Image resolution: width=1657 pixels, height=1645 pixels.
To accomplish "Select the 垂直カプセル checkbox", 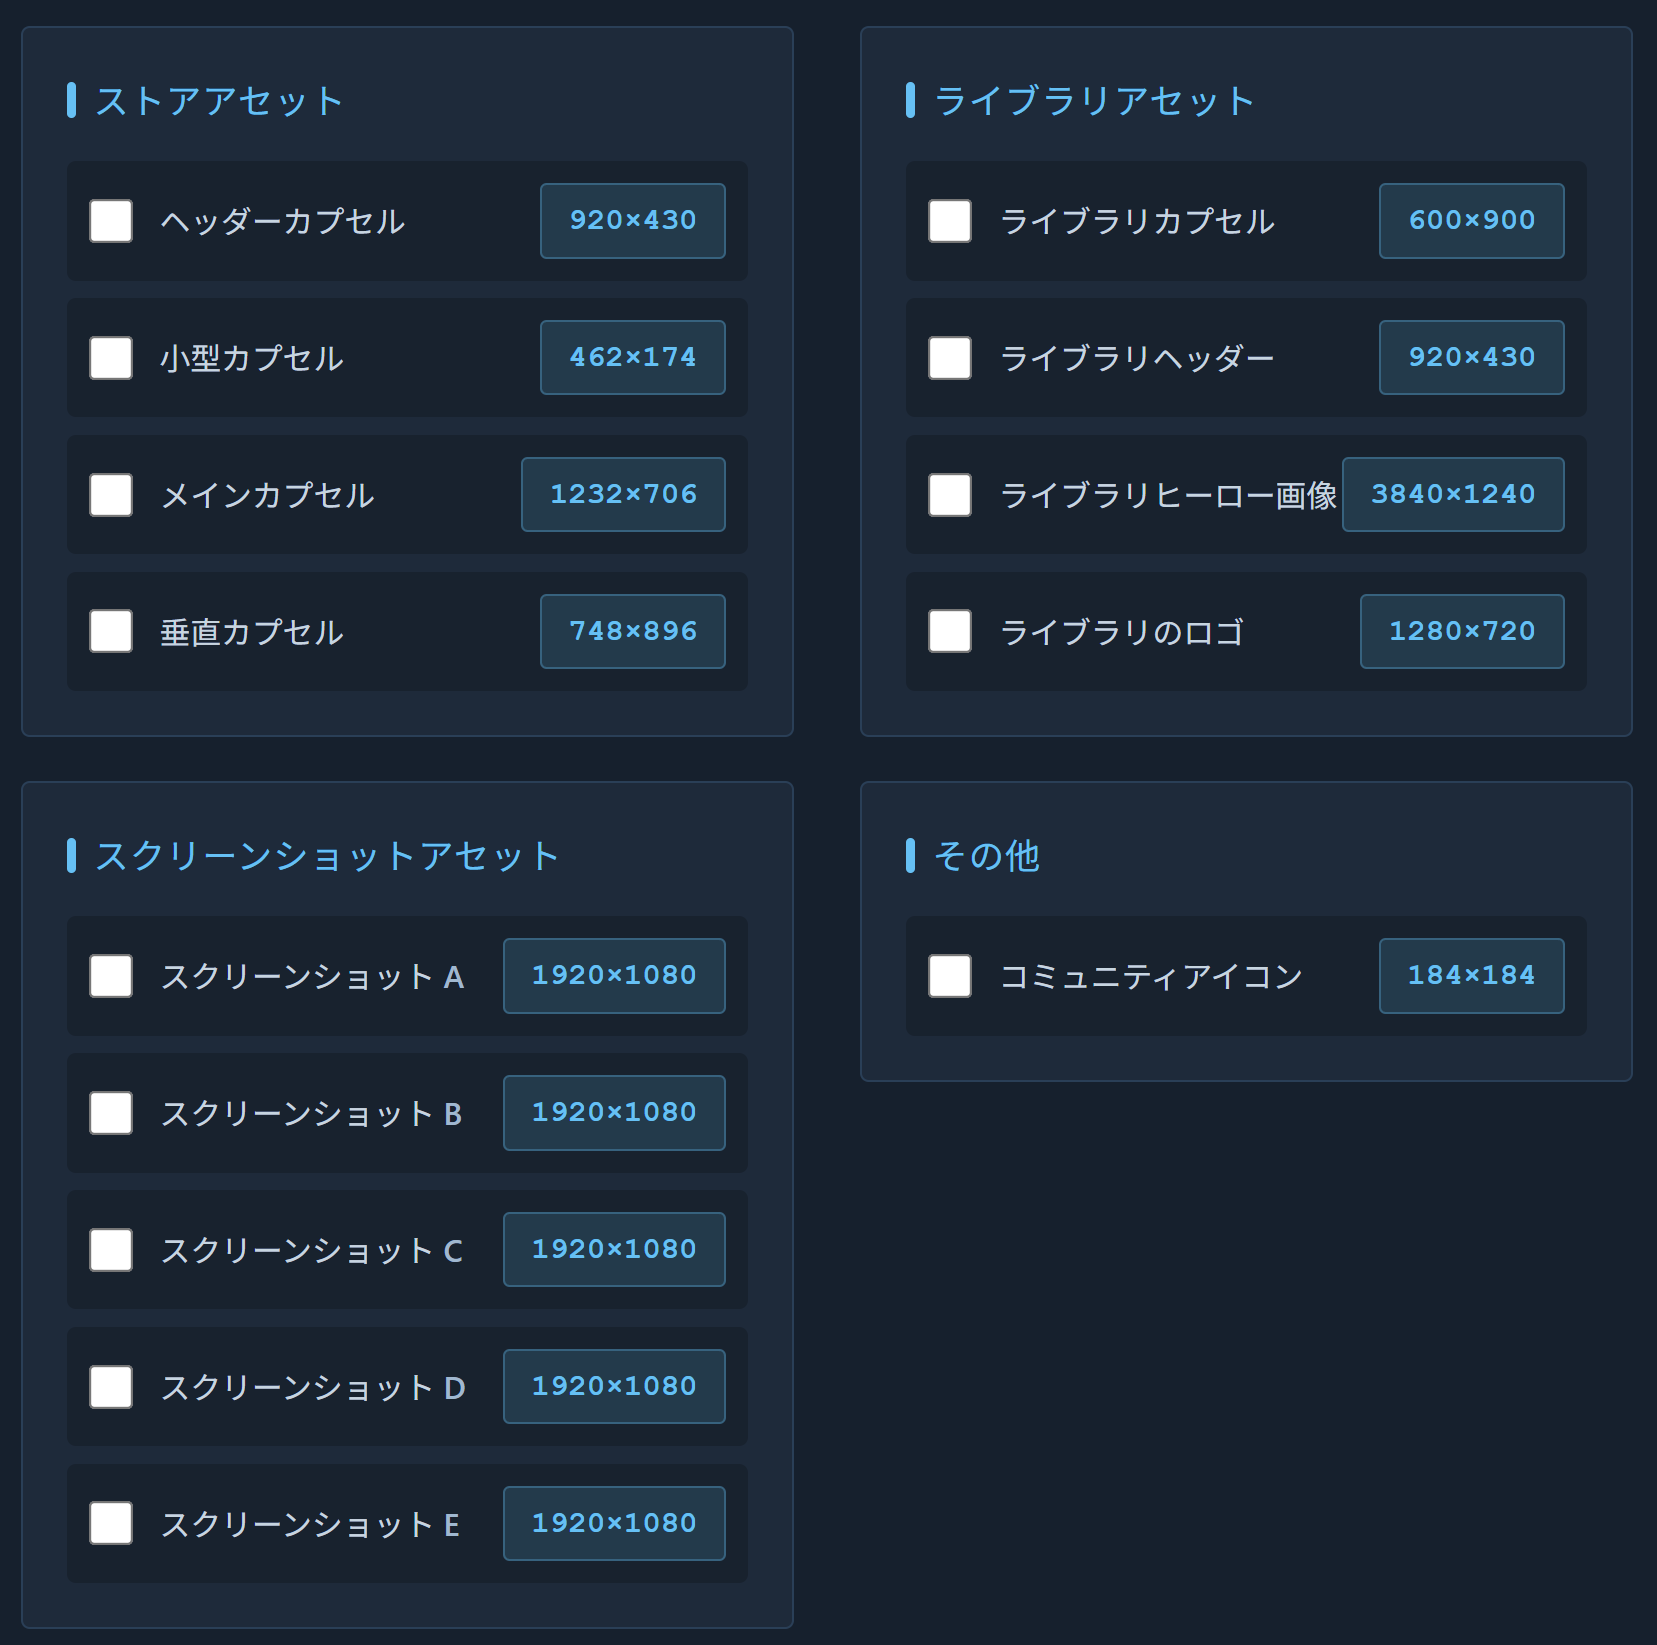I will click(x=111, y=632).
